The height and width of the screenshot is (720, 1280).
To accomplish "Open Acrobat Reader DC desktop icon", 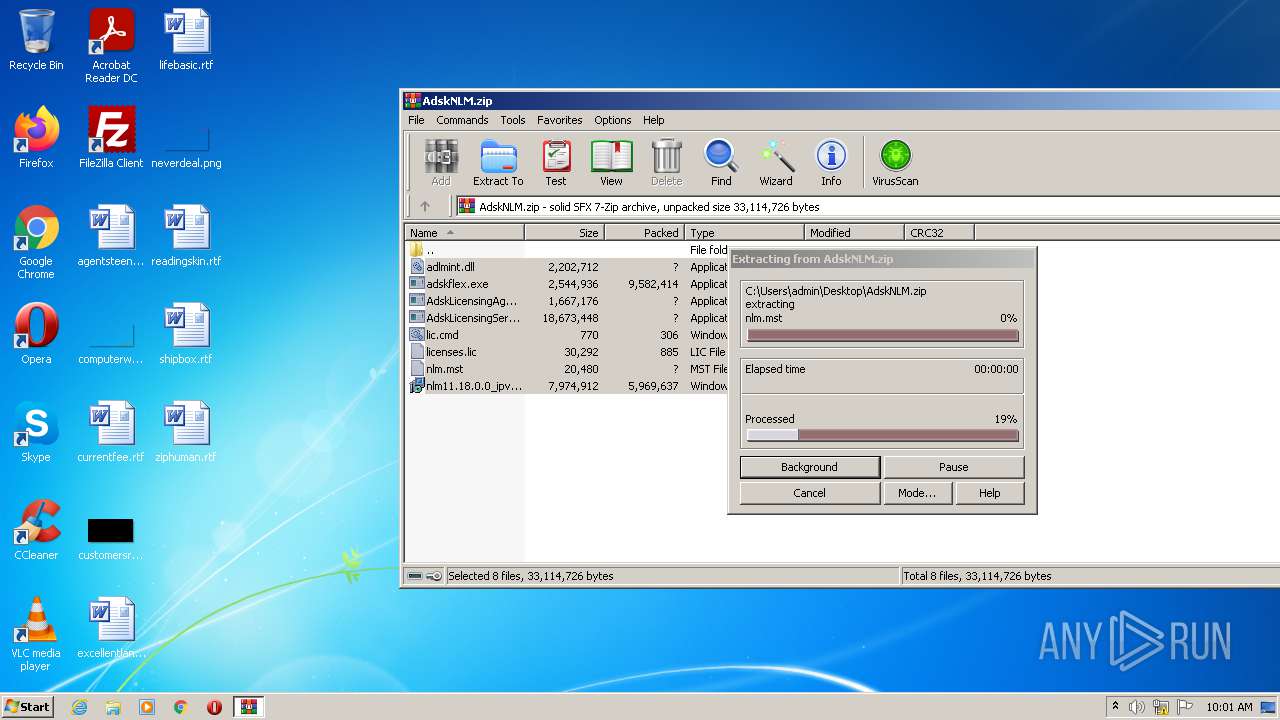I will point(111,46).
